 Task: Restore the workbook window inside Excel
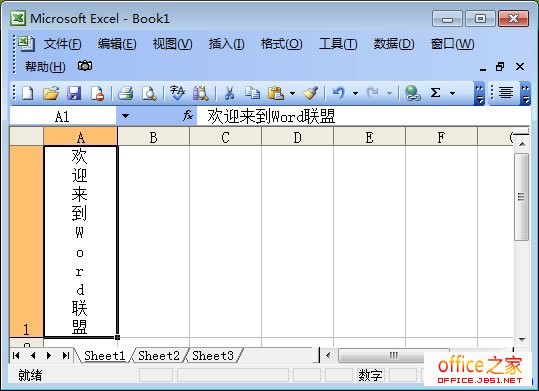[x=500, y=66]
